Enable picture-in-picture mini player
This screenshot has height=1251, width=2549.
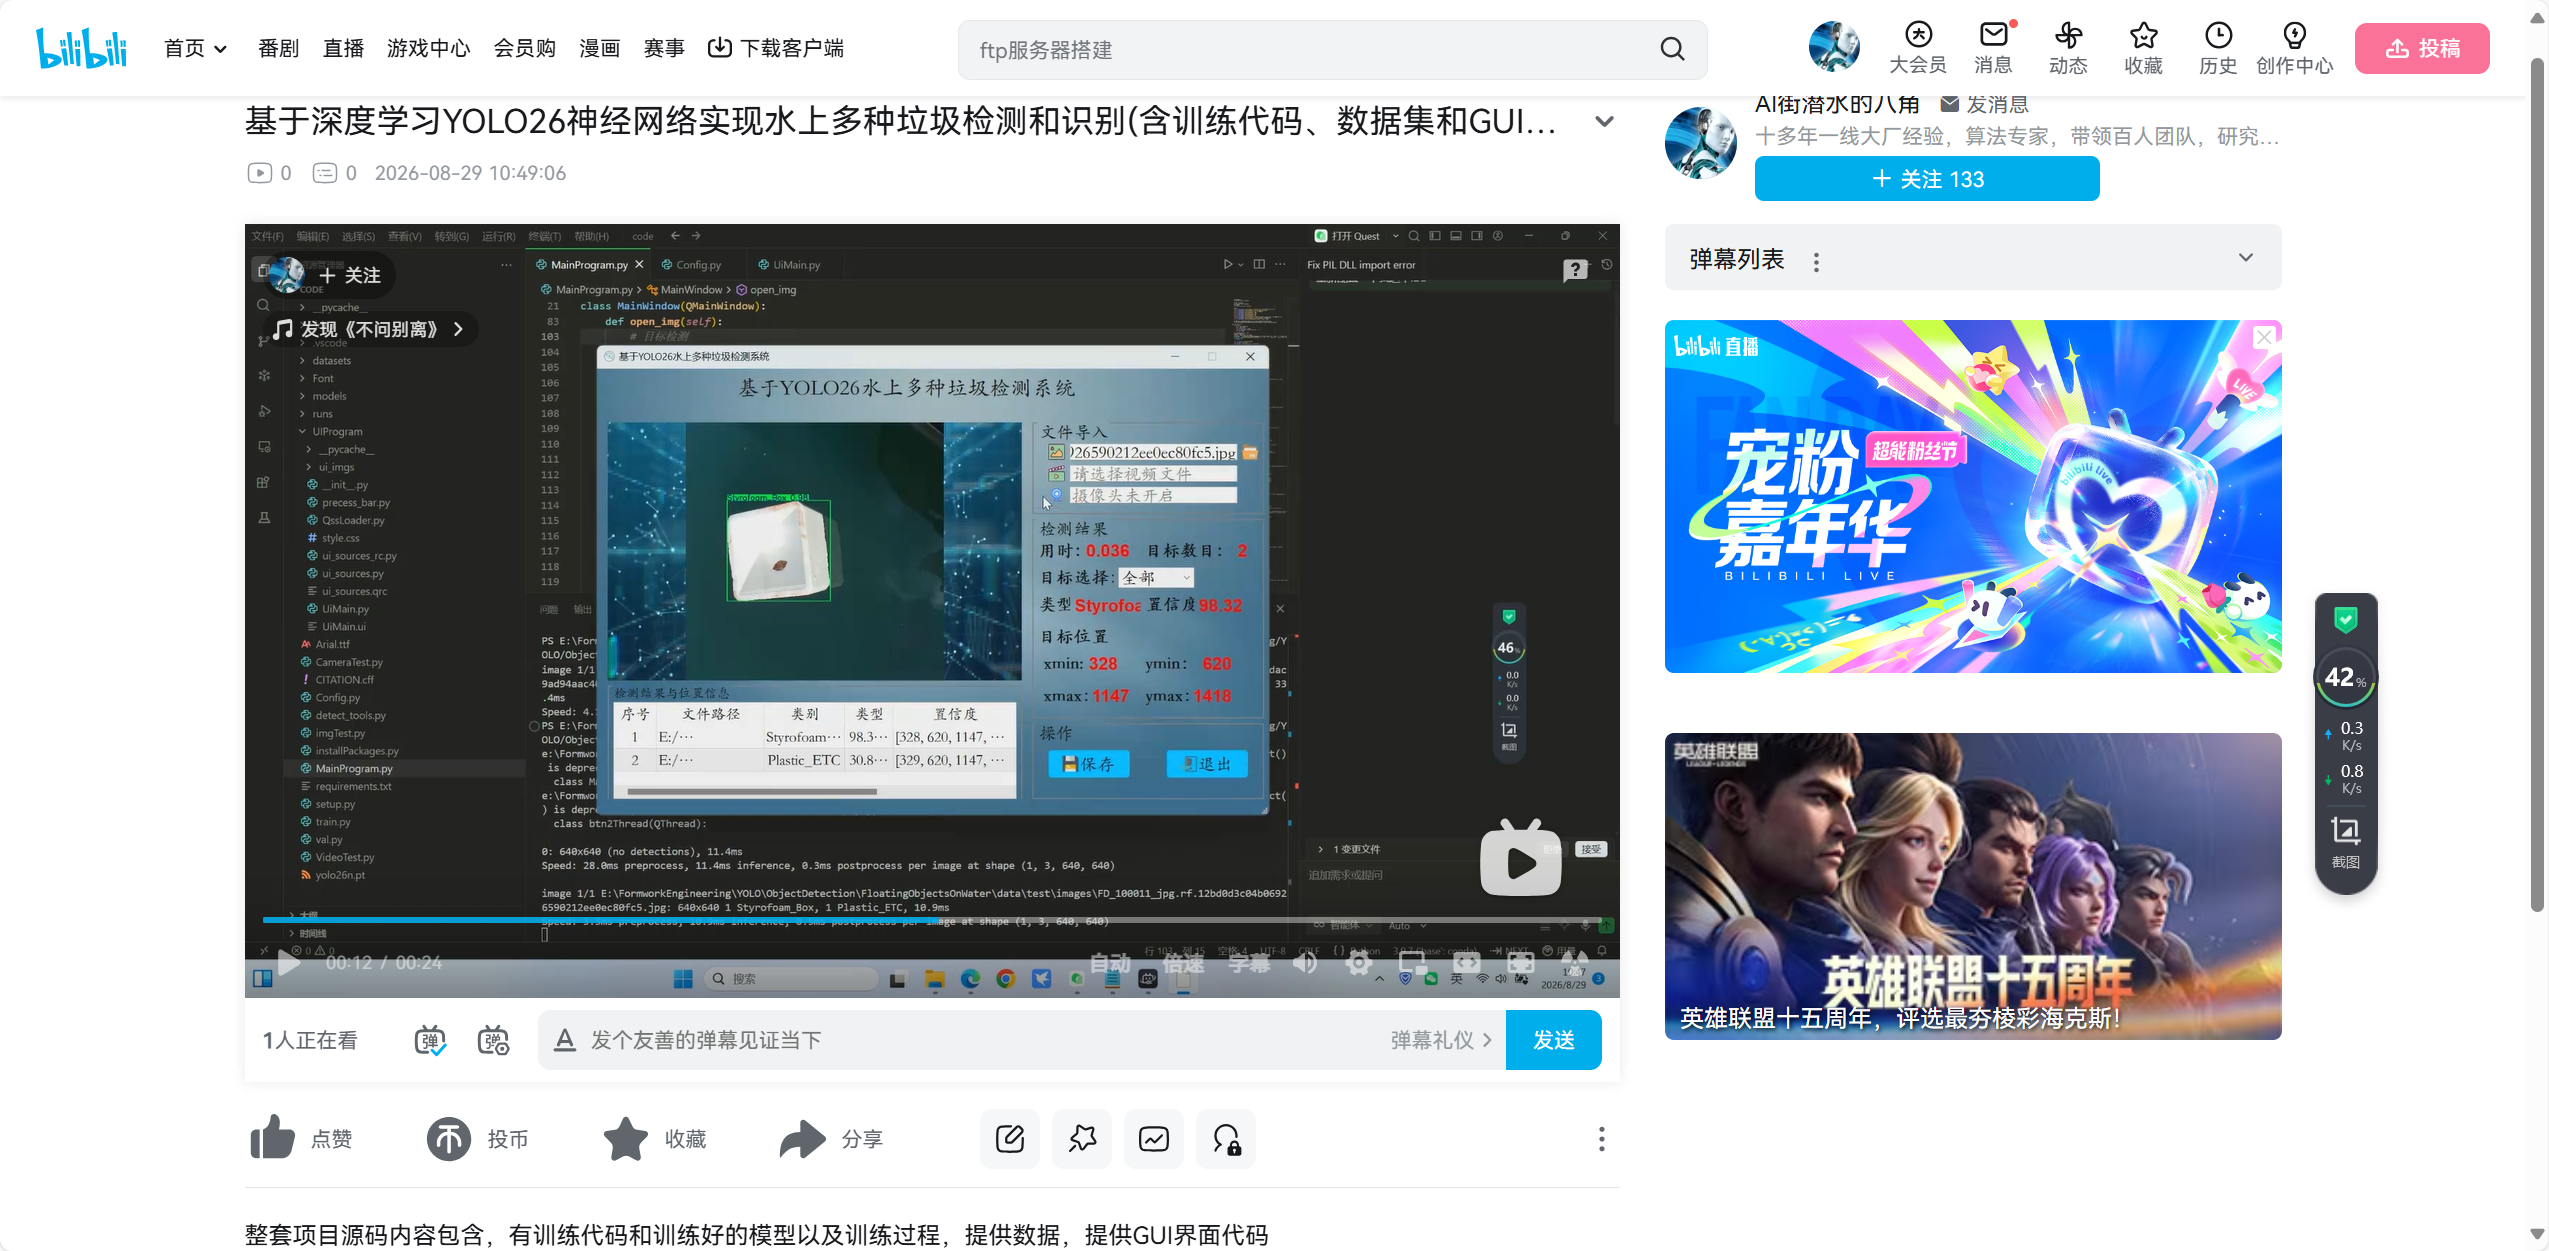1412,963
